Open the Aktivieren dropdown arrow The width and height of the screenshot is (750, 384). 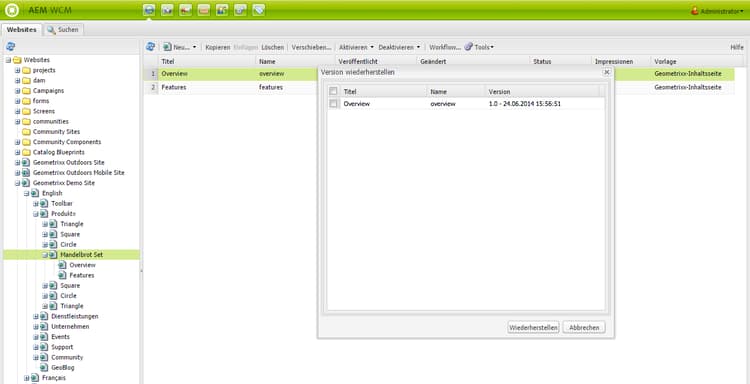(x=372, y=47)
